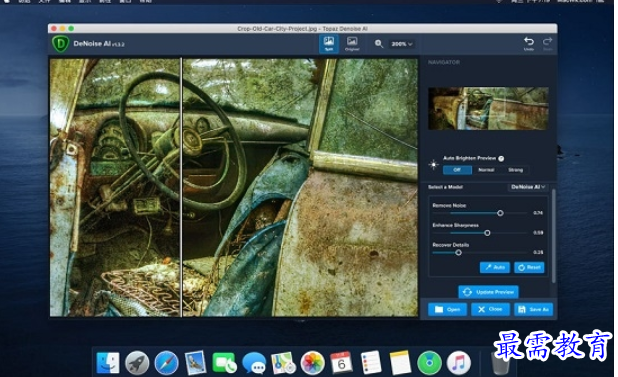Open the DeNoise AI model dropdown

point(528,187)
